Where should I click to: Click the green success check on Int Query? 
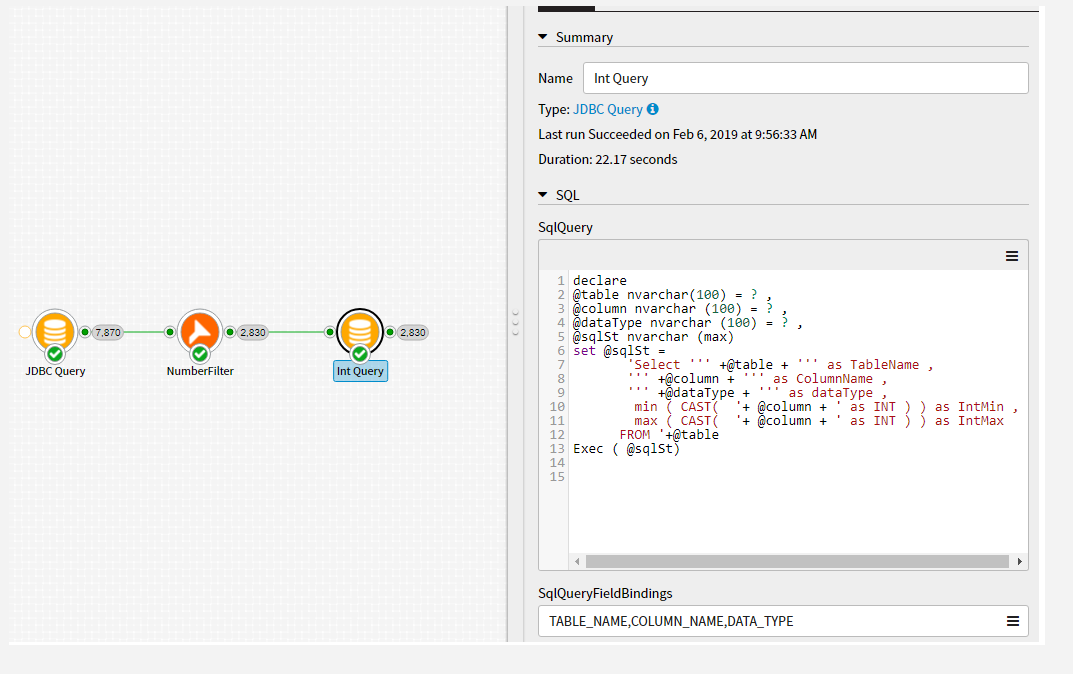[360, 351]
